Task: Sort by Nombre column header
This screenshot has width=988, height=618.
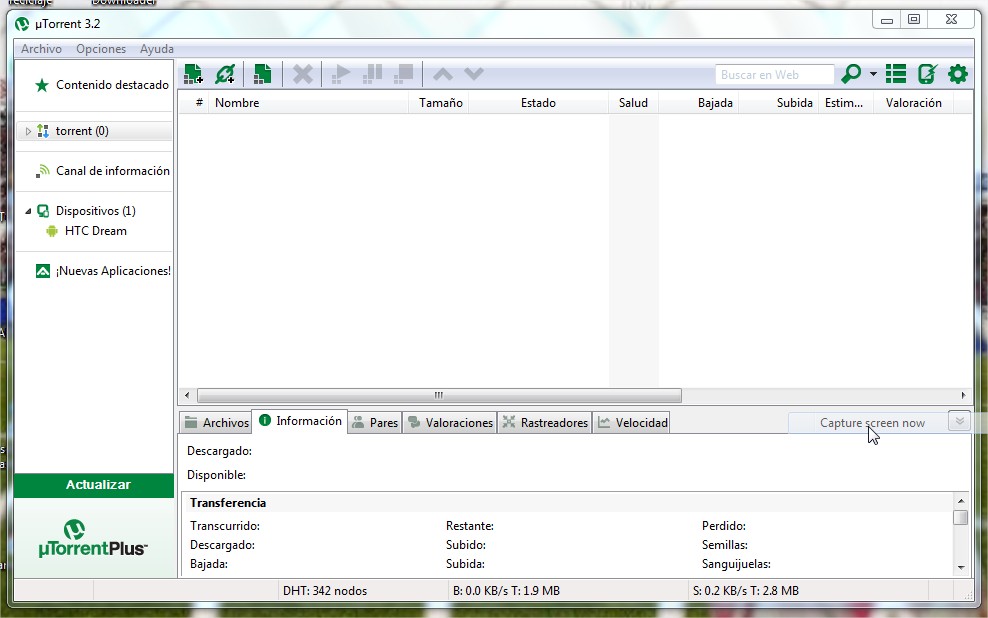Action: [x=309, y=103]
